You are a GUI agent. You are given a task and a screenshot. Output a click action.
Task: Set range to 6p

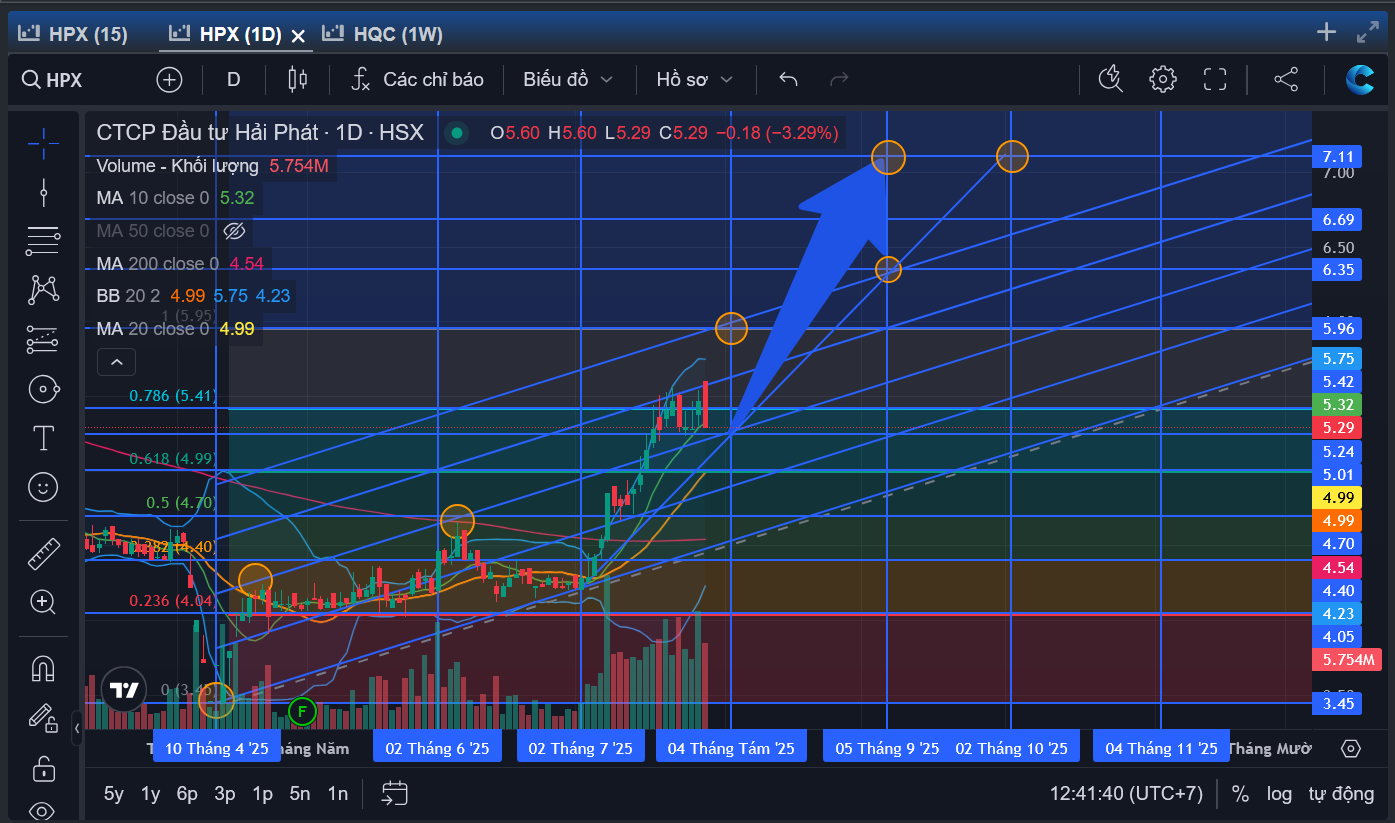point(187,794)
